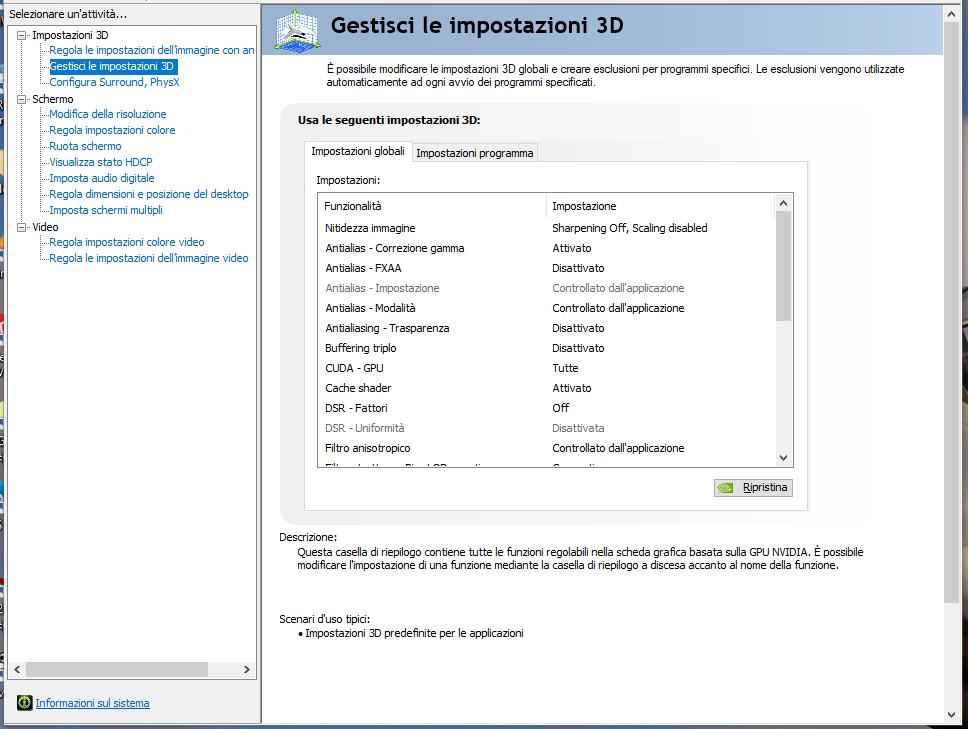
Task: Open Configura Surround, PhysX
Action: click(114, 82)
